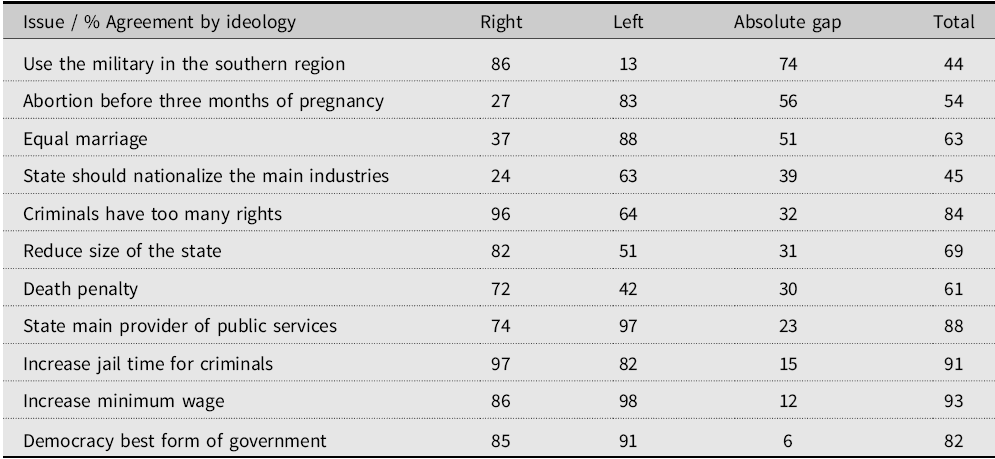Click the 'Absolute gap' column header
The width and height of the screenshot is (995, 459).
787,23
